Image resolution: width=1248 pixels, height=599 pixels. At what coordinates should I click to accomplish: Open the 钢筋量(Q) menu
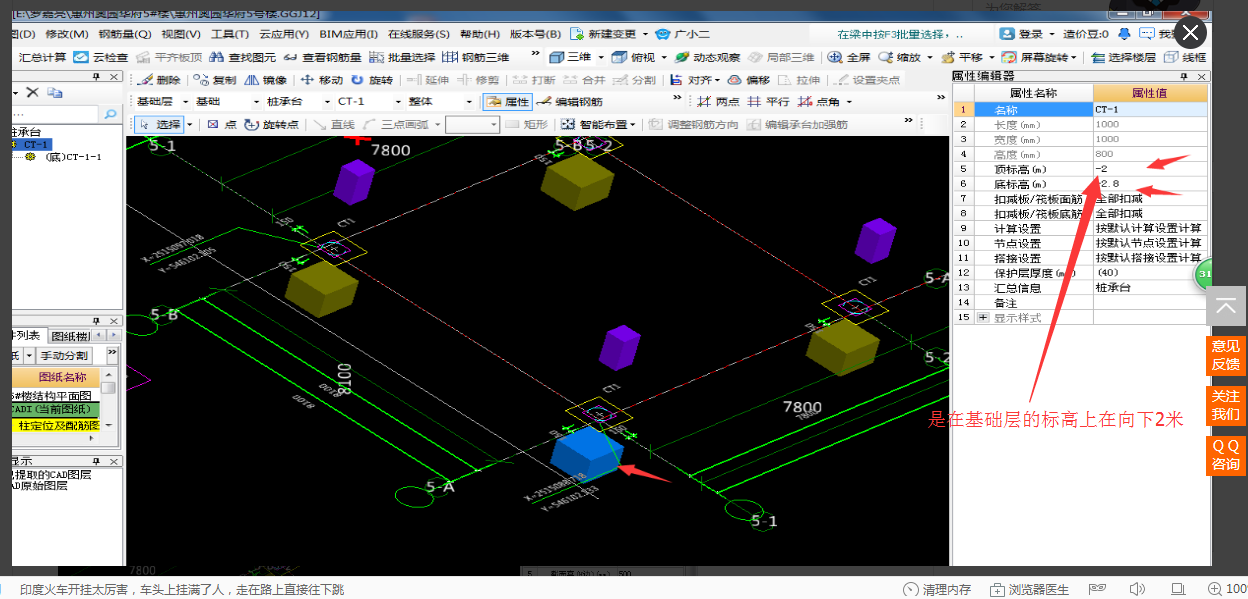[125, 33]
